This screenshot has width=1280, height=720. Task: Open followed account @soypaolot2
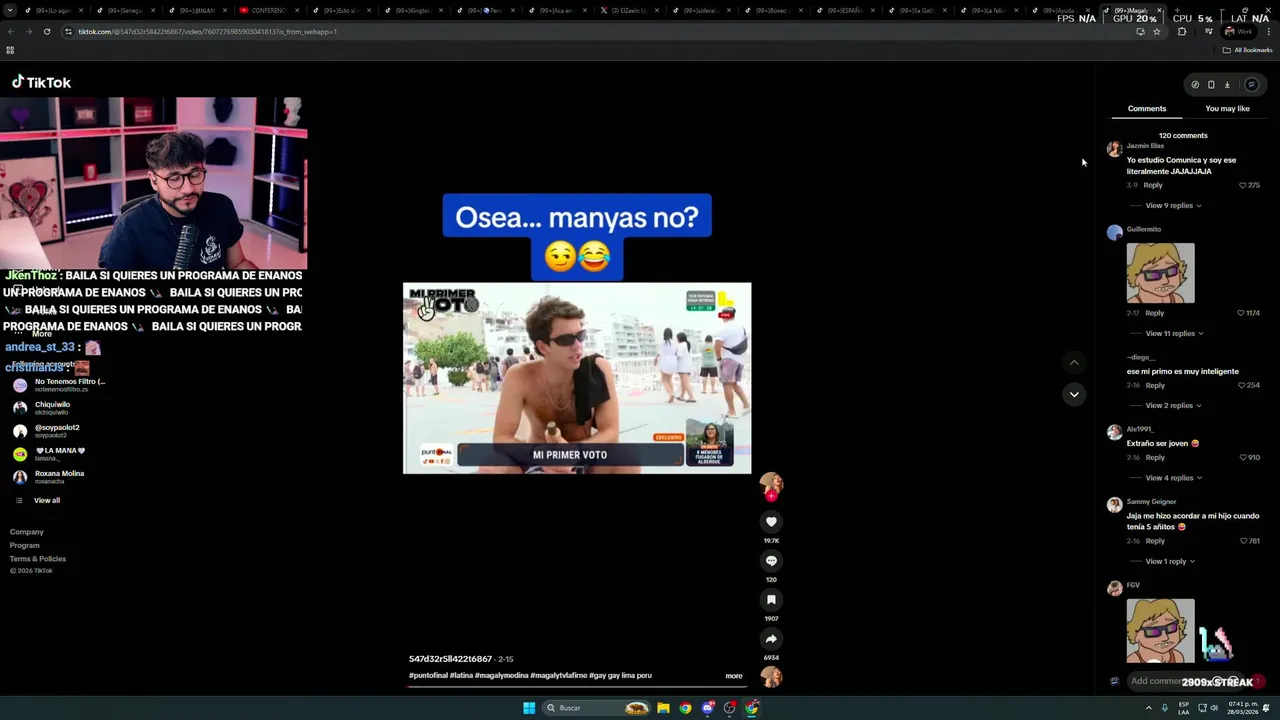pyautogui.click(x=46, y=431)
